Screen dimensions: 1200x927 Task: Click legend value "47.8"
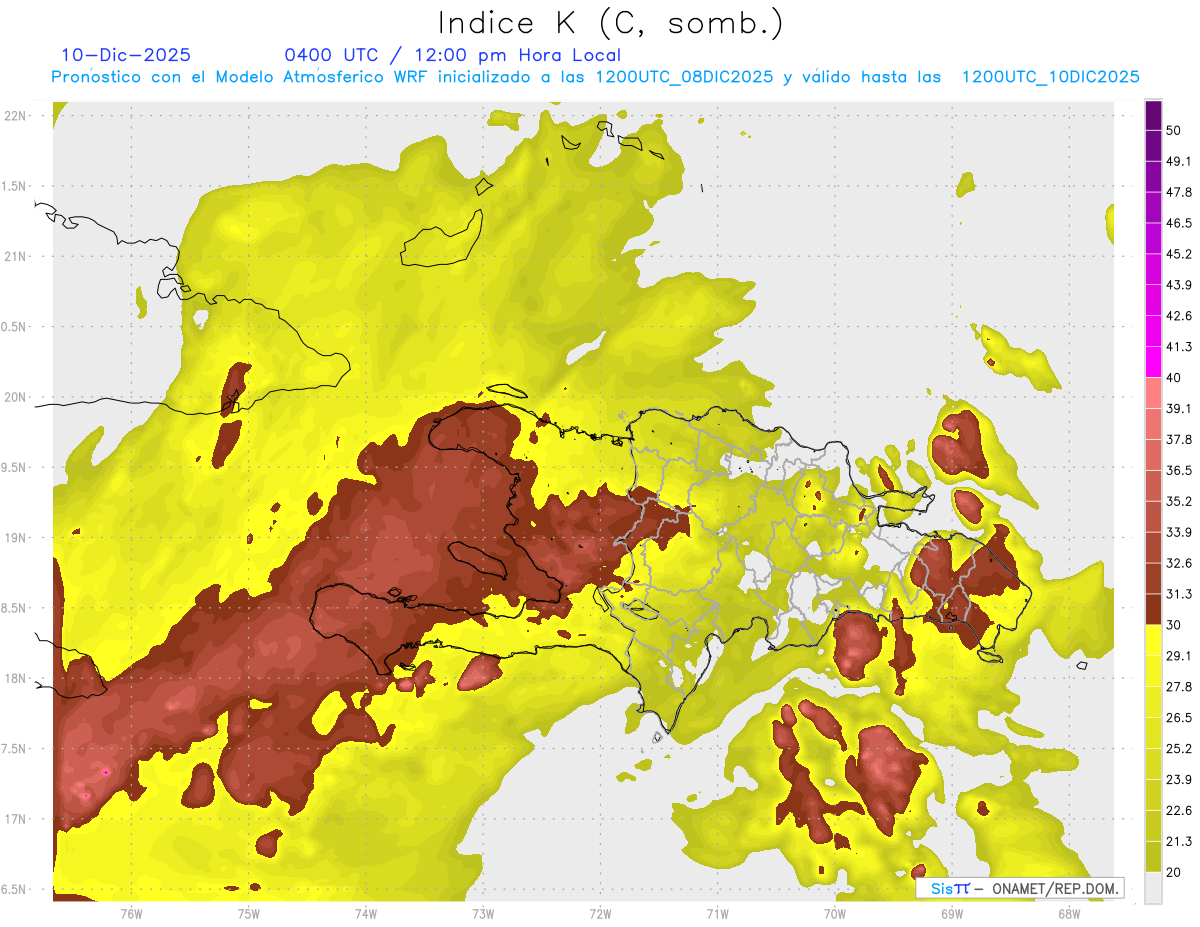coord(1179,192)
